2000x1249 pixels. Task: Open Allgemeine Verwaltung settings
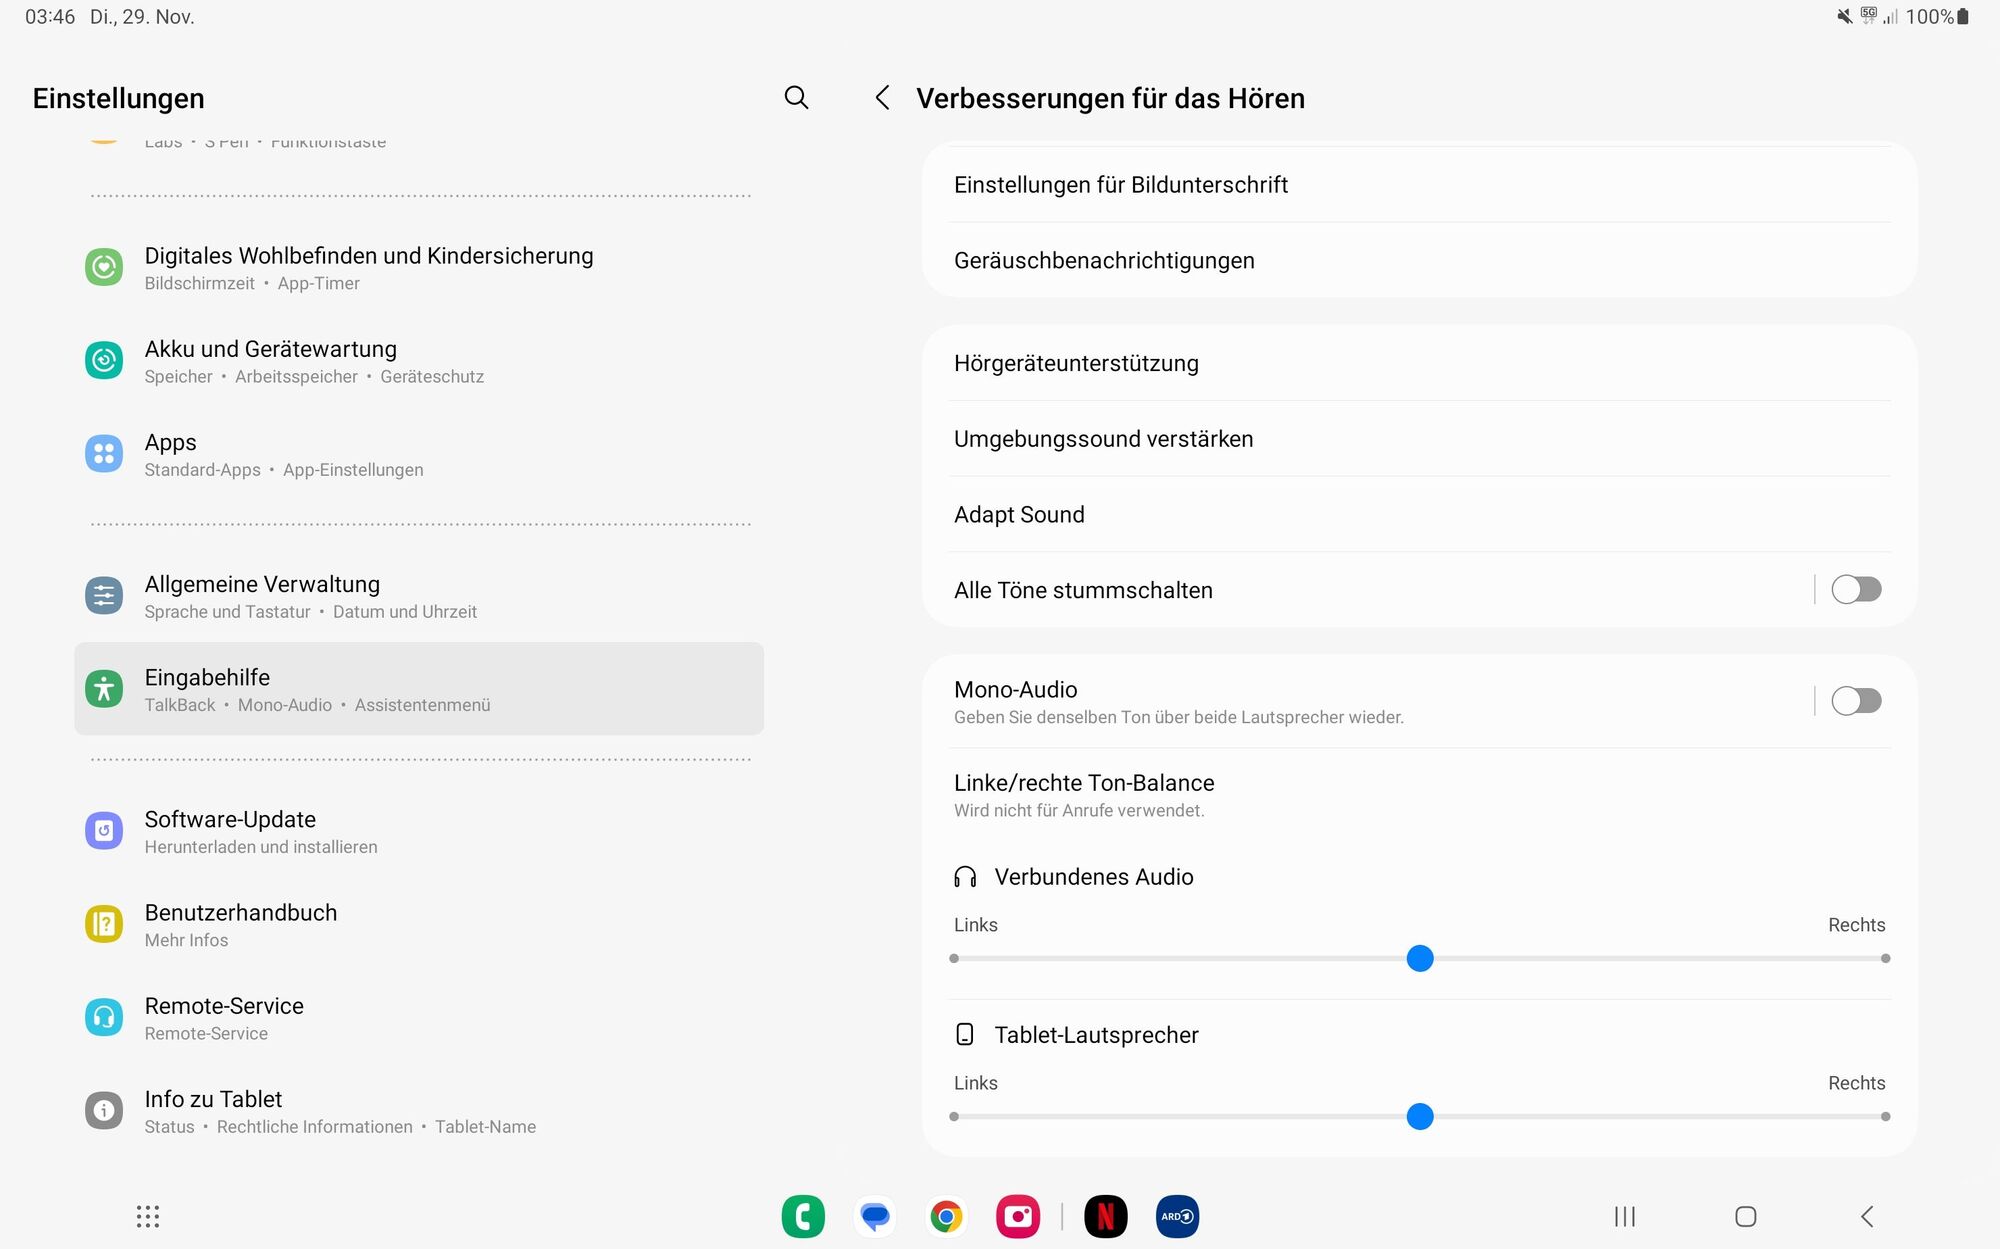418,596
